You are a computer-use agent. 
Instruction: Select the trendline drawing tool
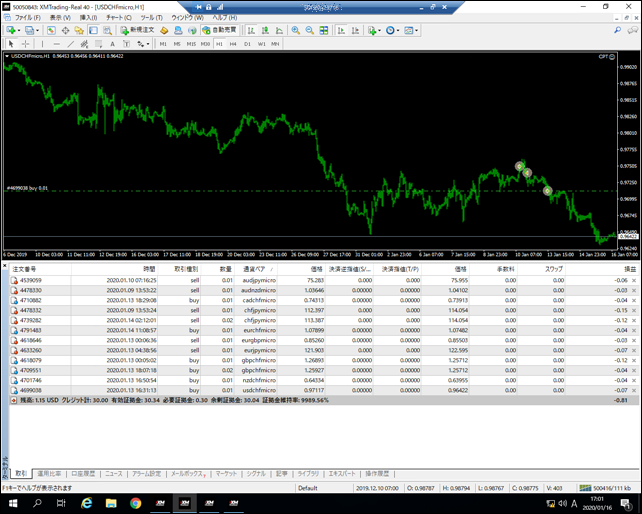point(70,44)
